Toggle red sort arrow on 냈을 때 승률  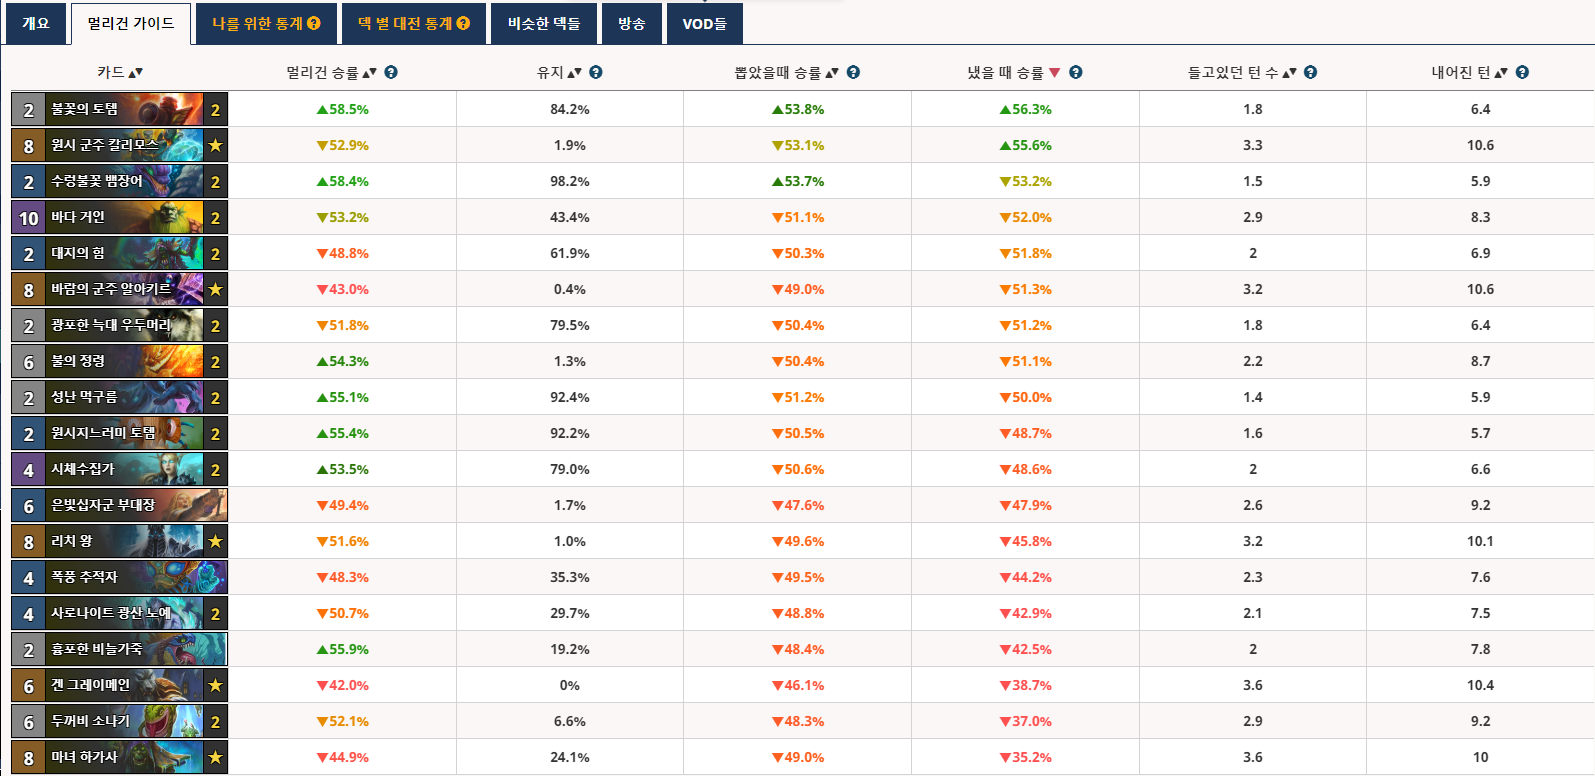click(x=1055, y=72)
